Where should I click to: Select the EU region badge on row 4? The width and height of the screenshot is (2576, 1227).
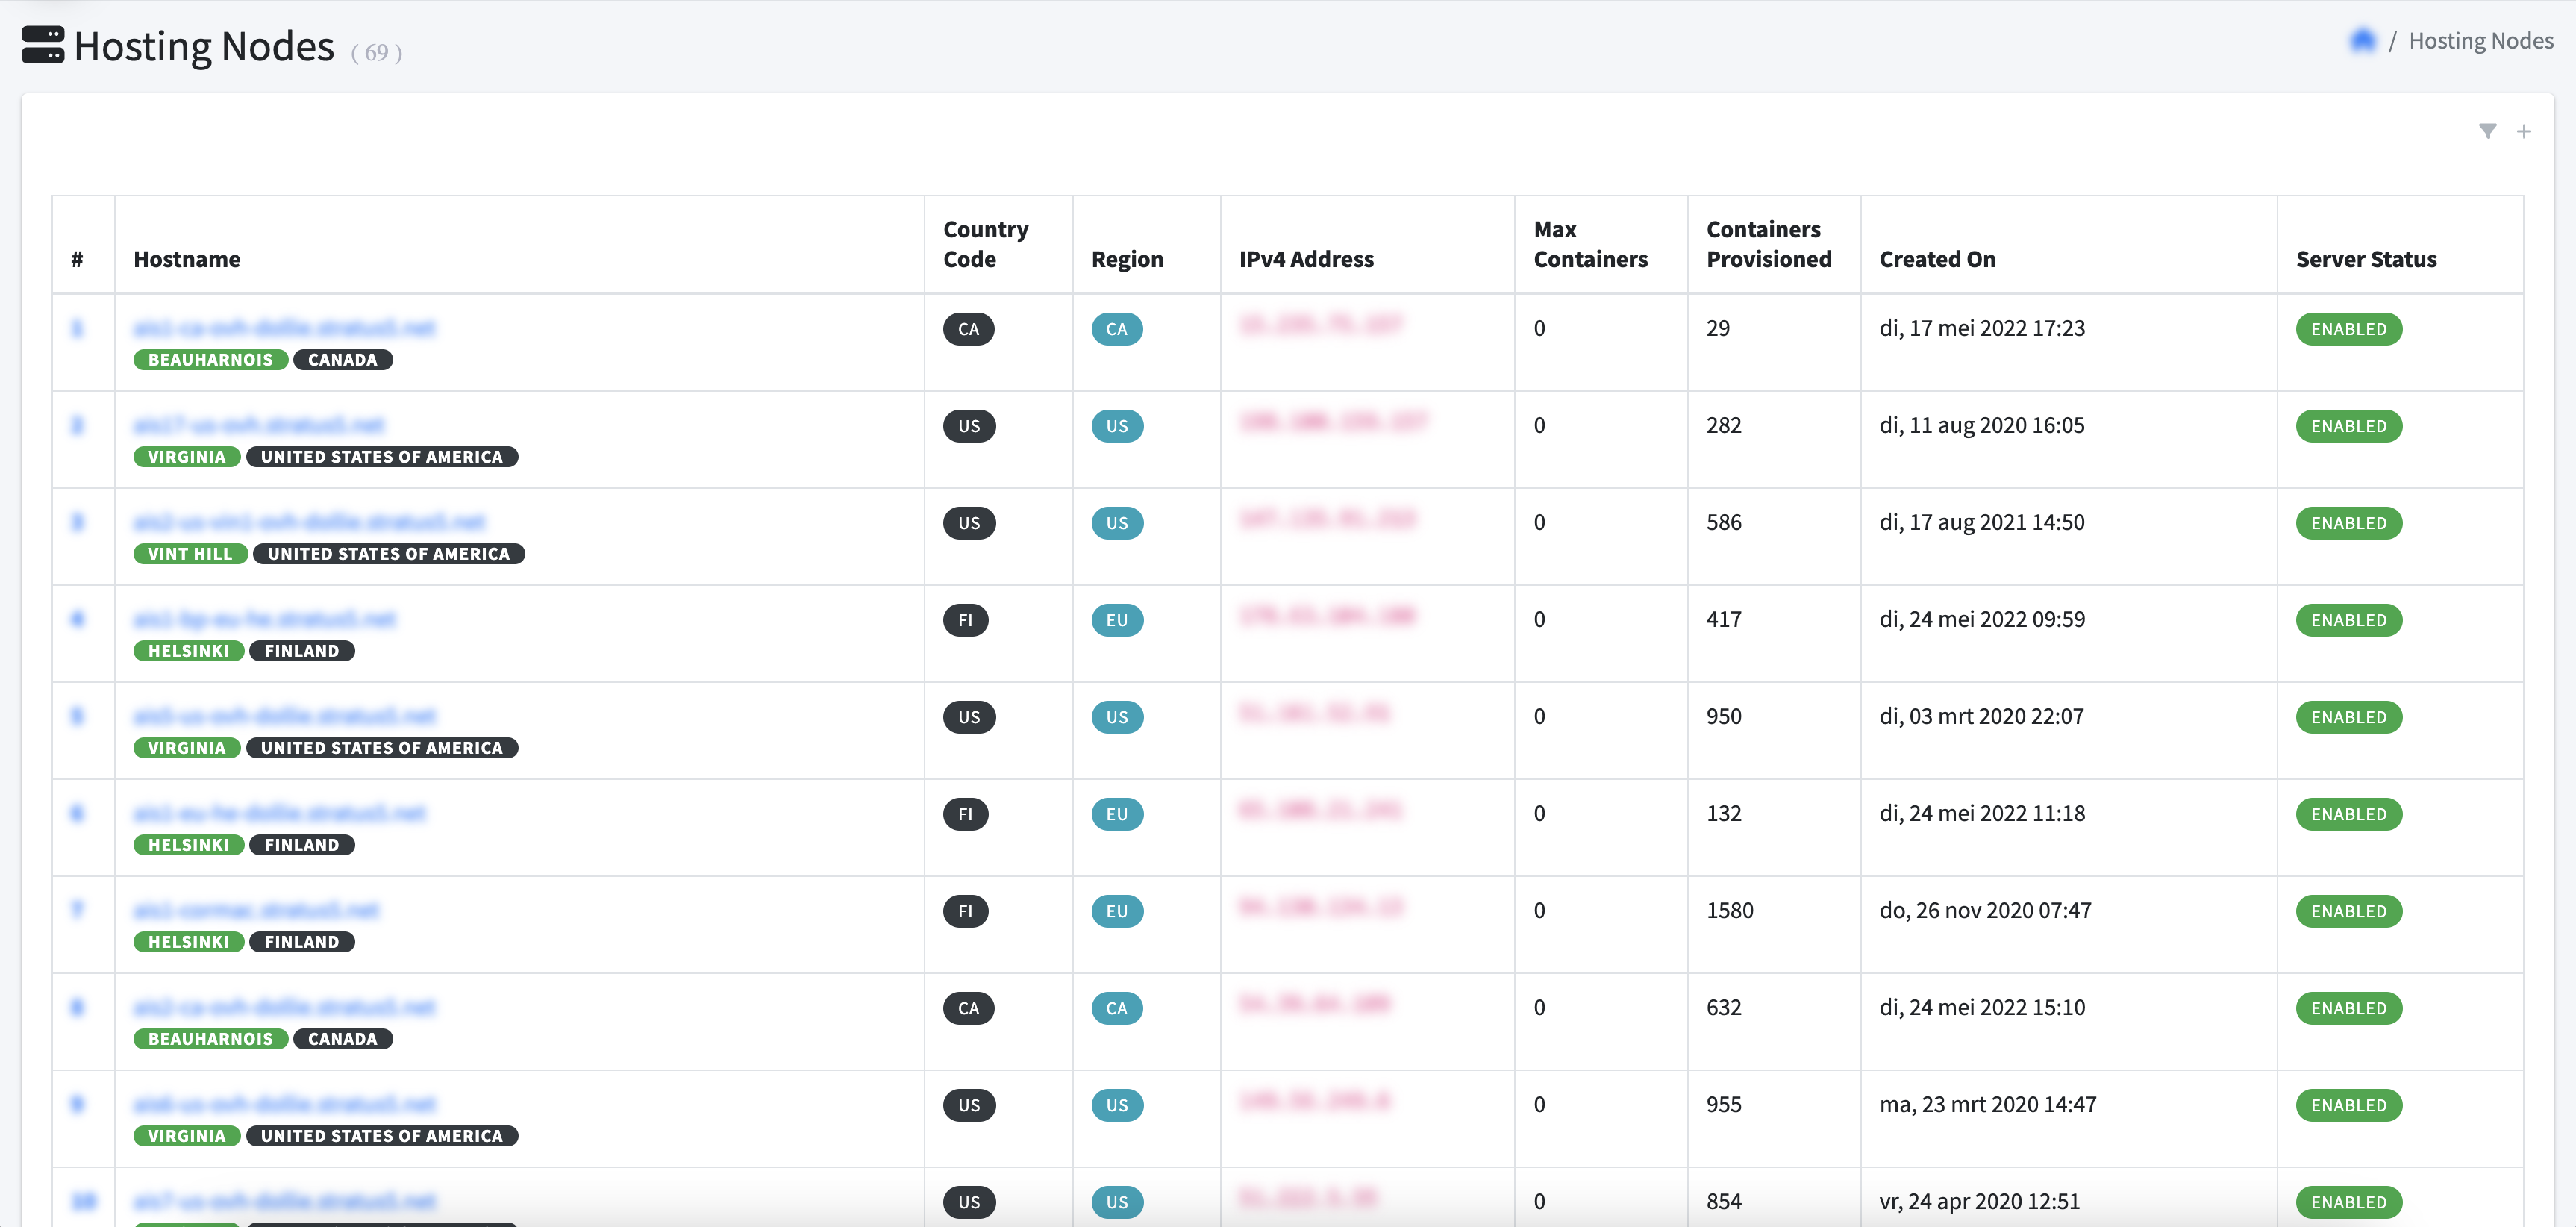pos(1117,619)
